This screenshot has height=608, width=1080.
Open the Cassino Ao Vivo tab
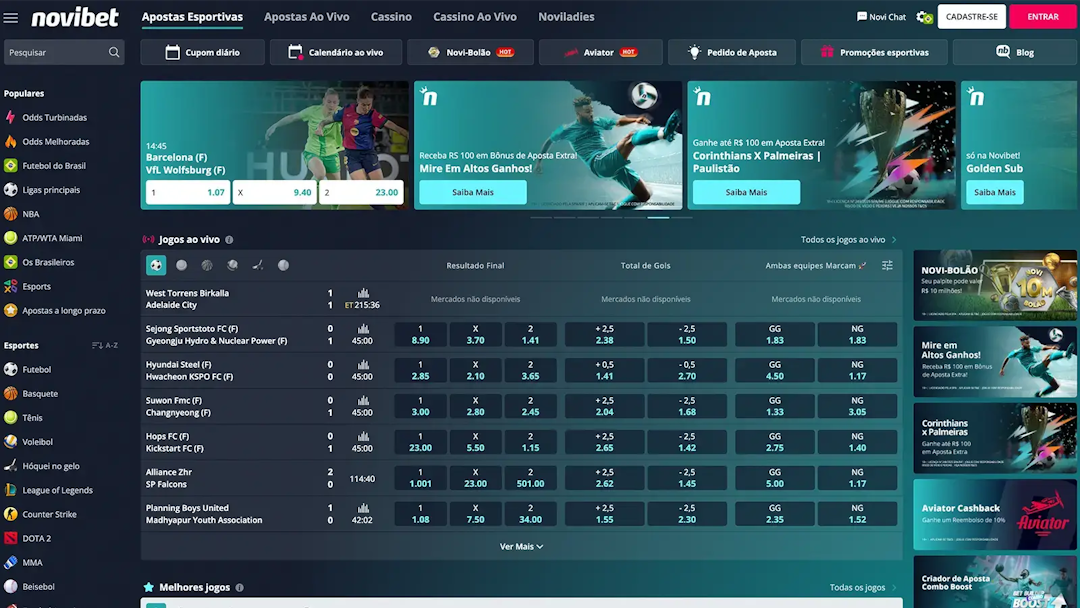coord(475,17)
